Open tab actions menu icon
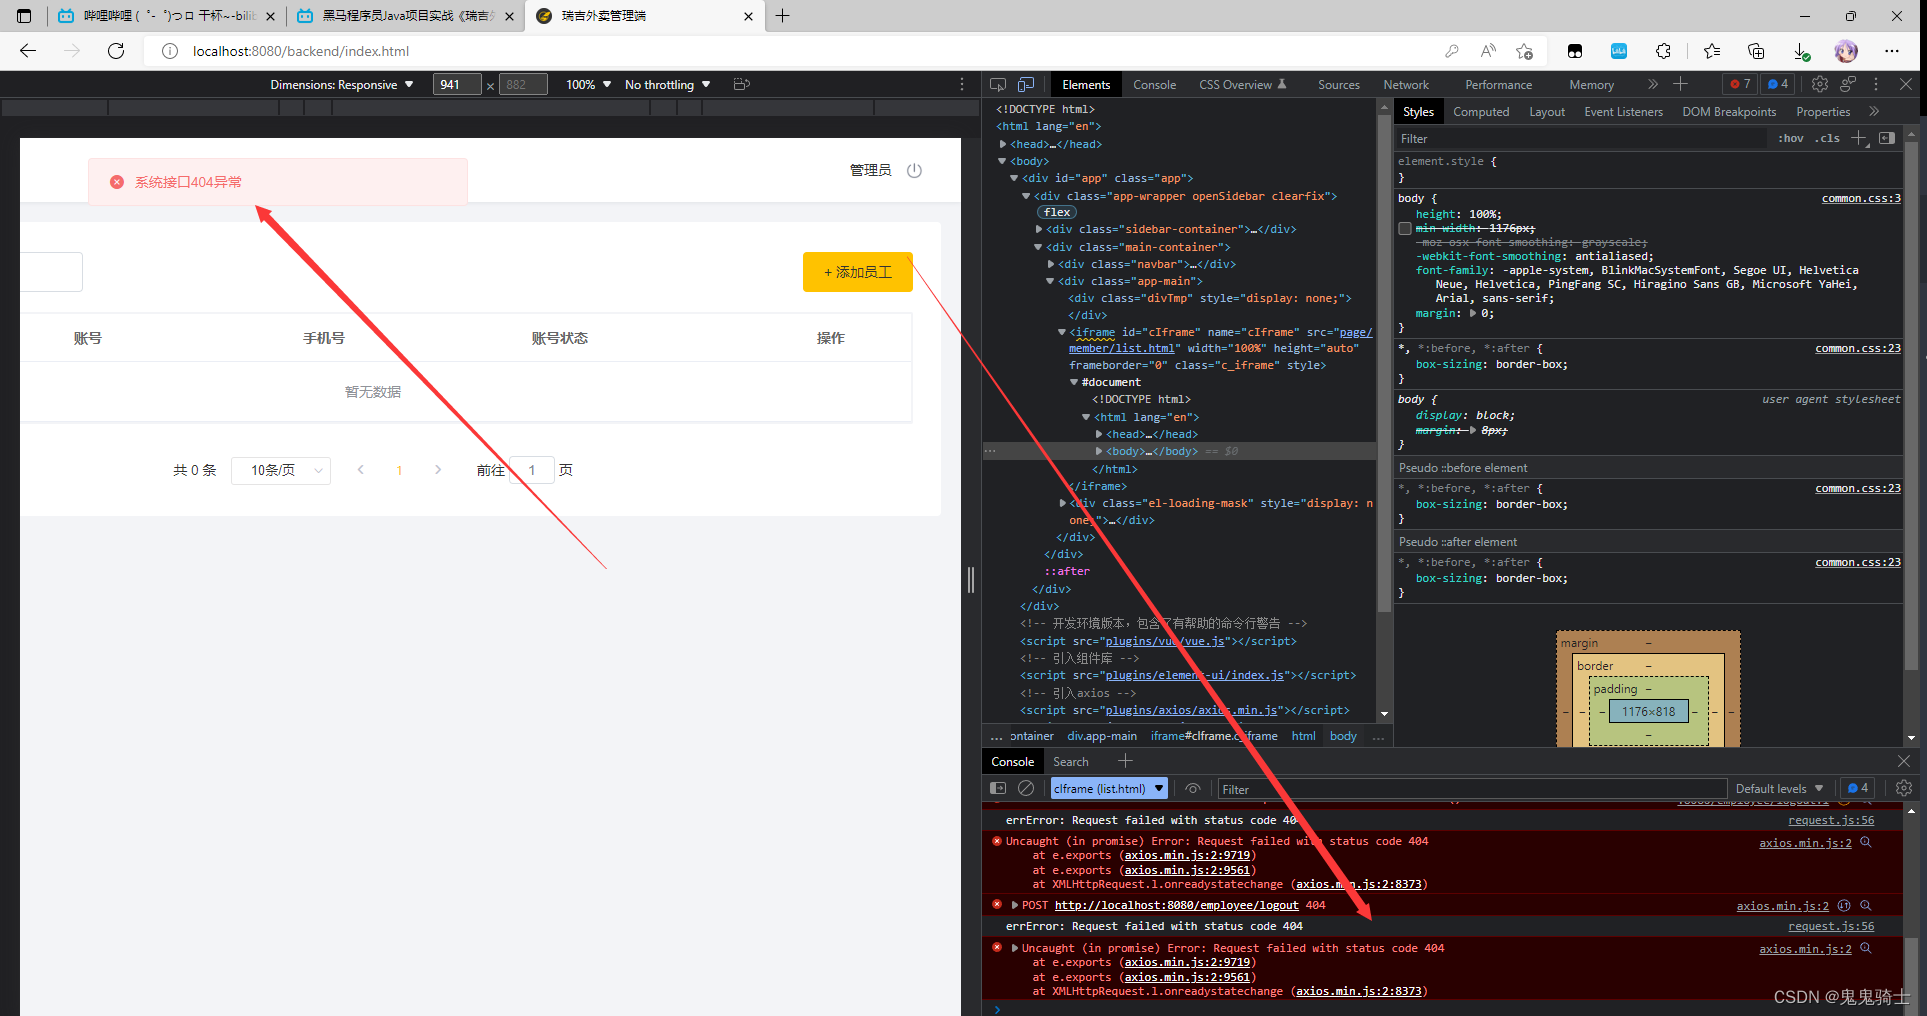 coord(24,16)
